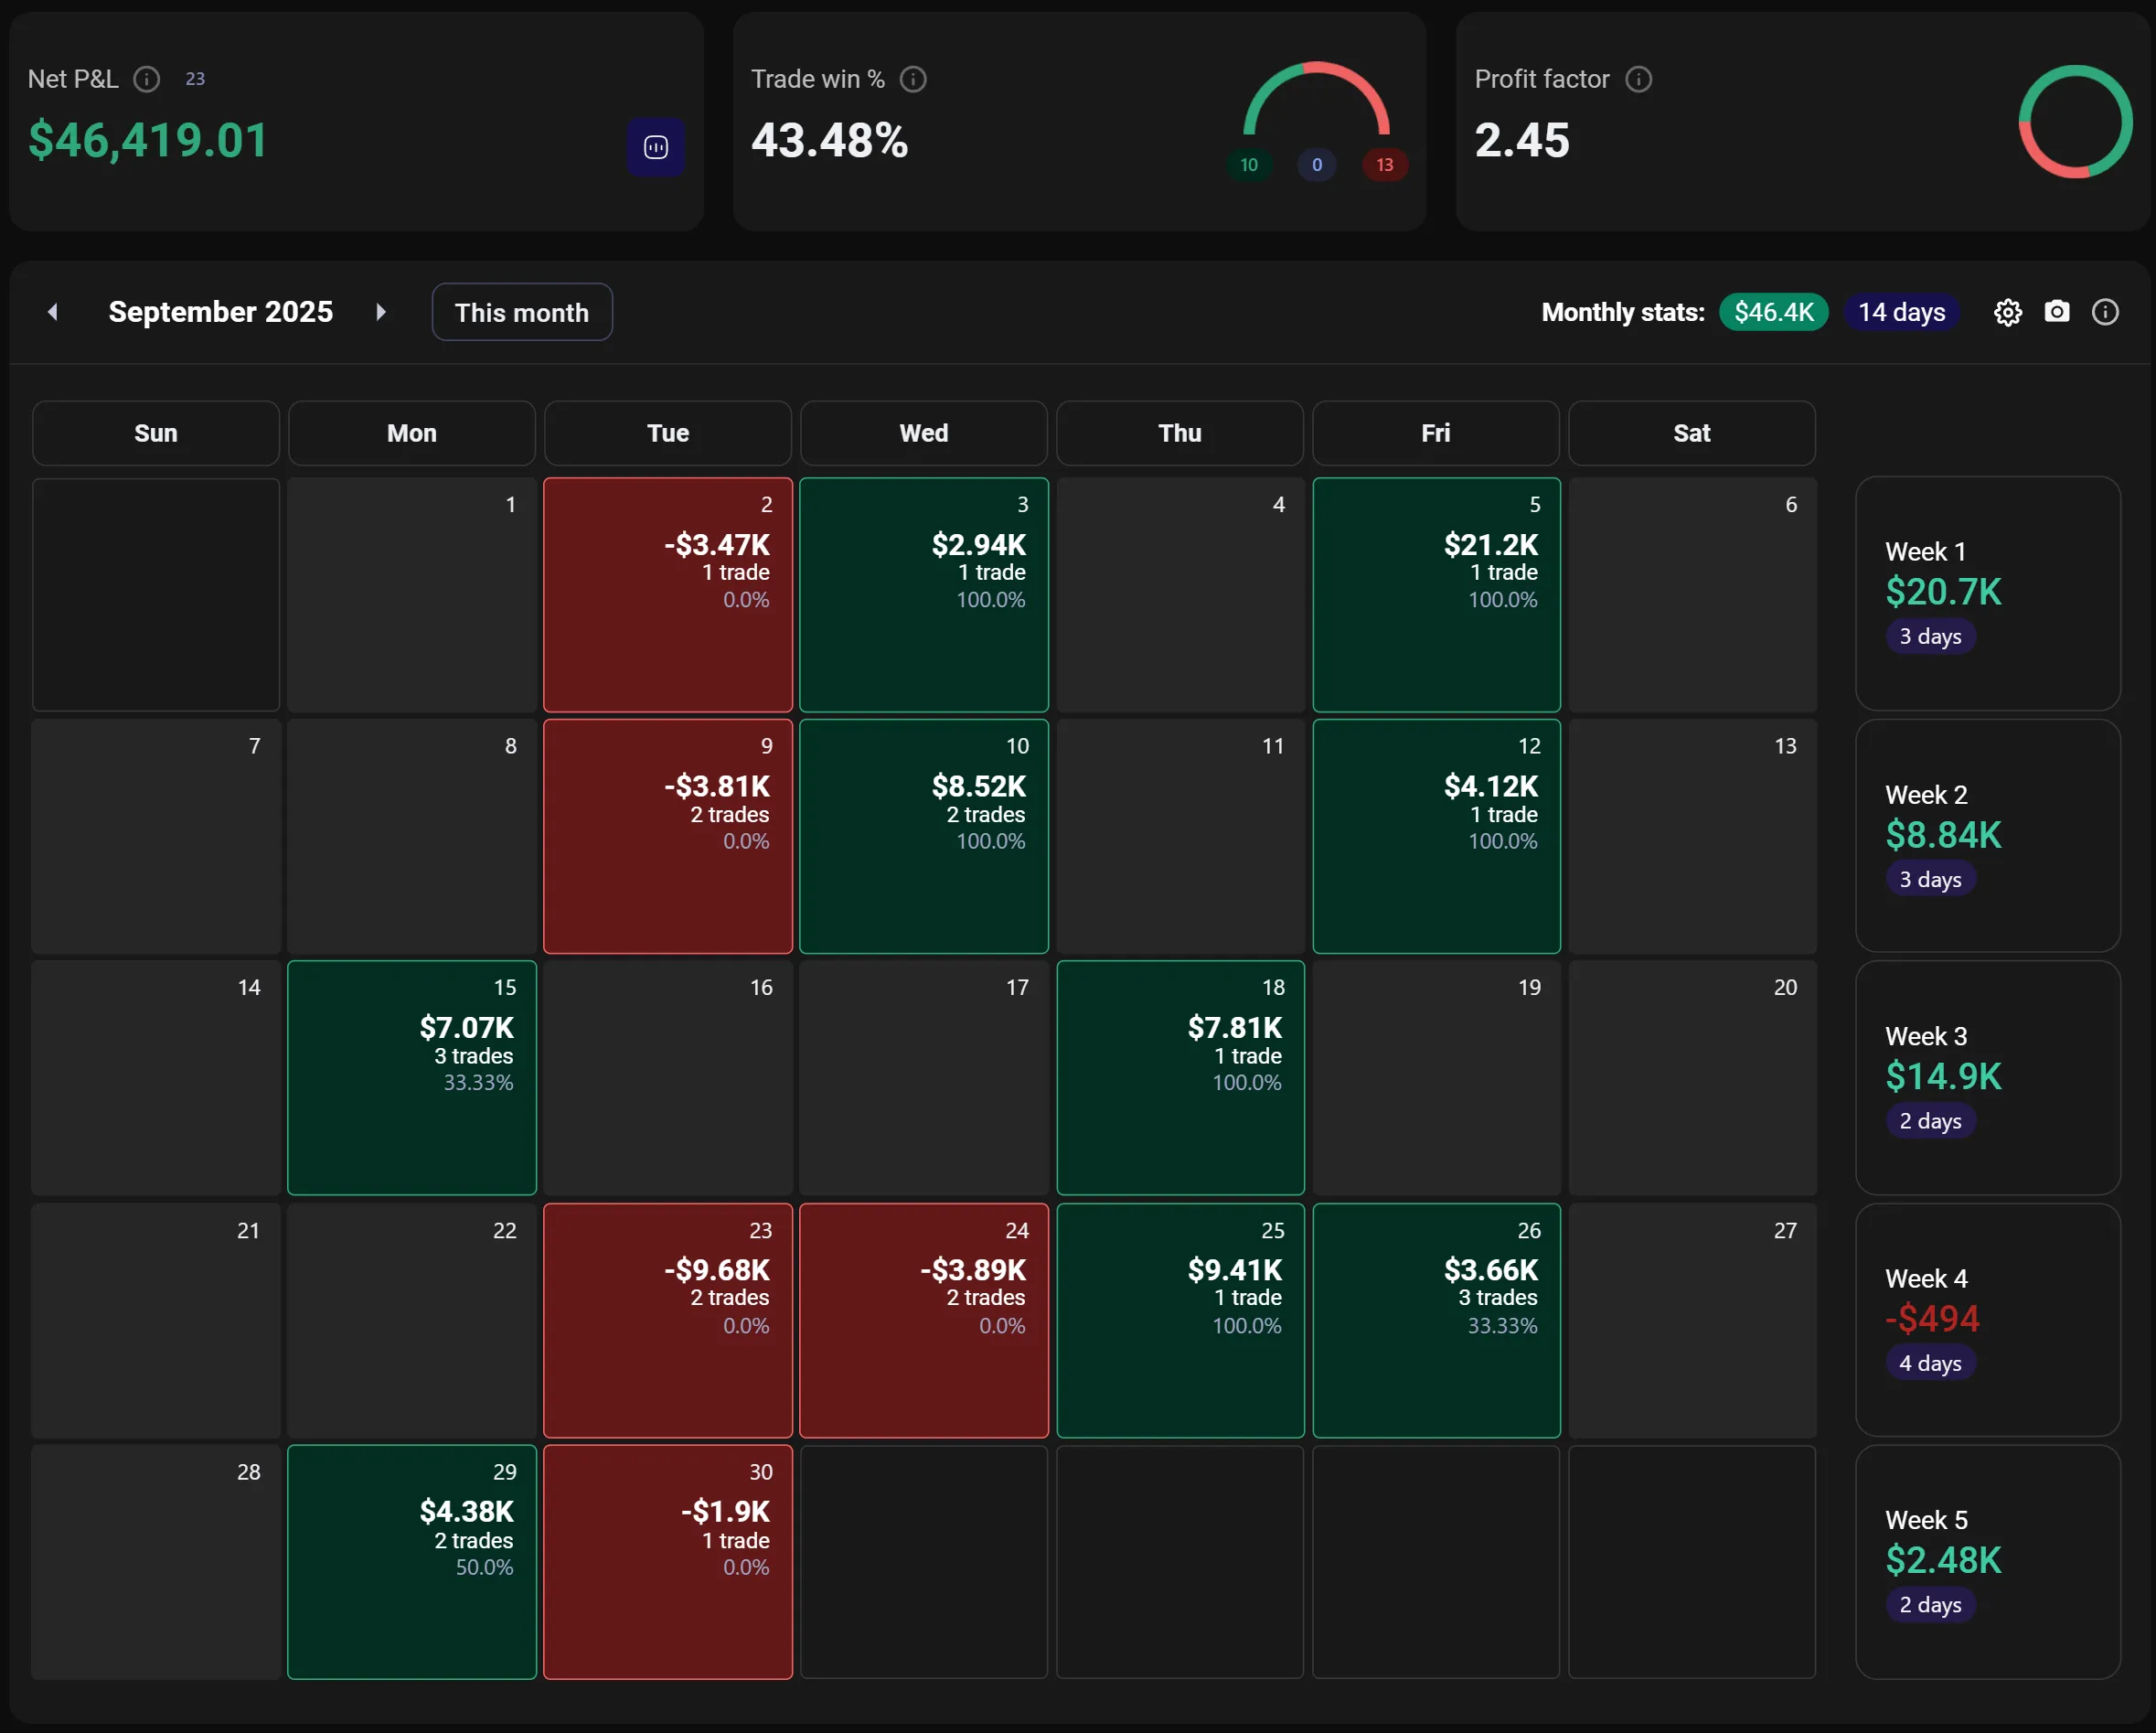Click the Profit factor info icon
Viewport: 2156px width, 1733px height.
pyautogui.click(x=1638, y=79)
